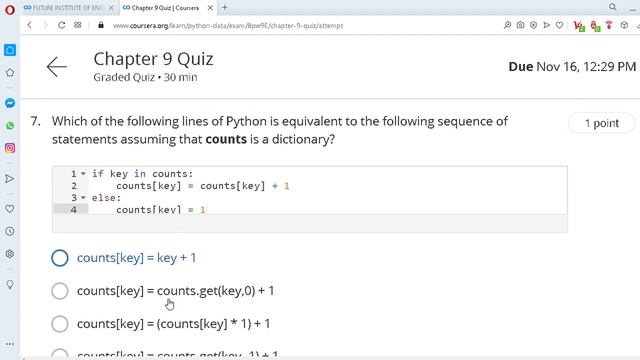Click the 'Due Nov 16, 12:29 PM' text
The height and width of the screenshot is (360, 640).
pos(572,67)
